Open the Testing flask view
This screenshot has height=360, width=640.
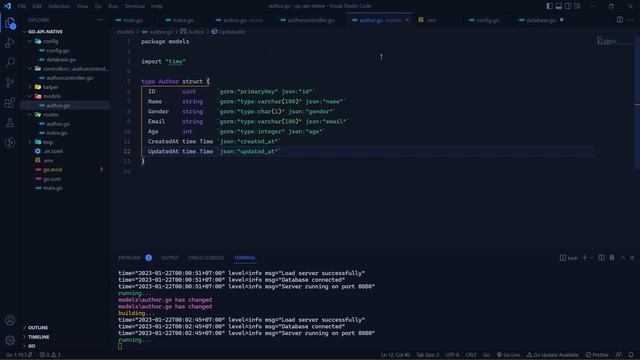click(10, 122)
